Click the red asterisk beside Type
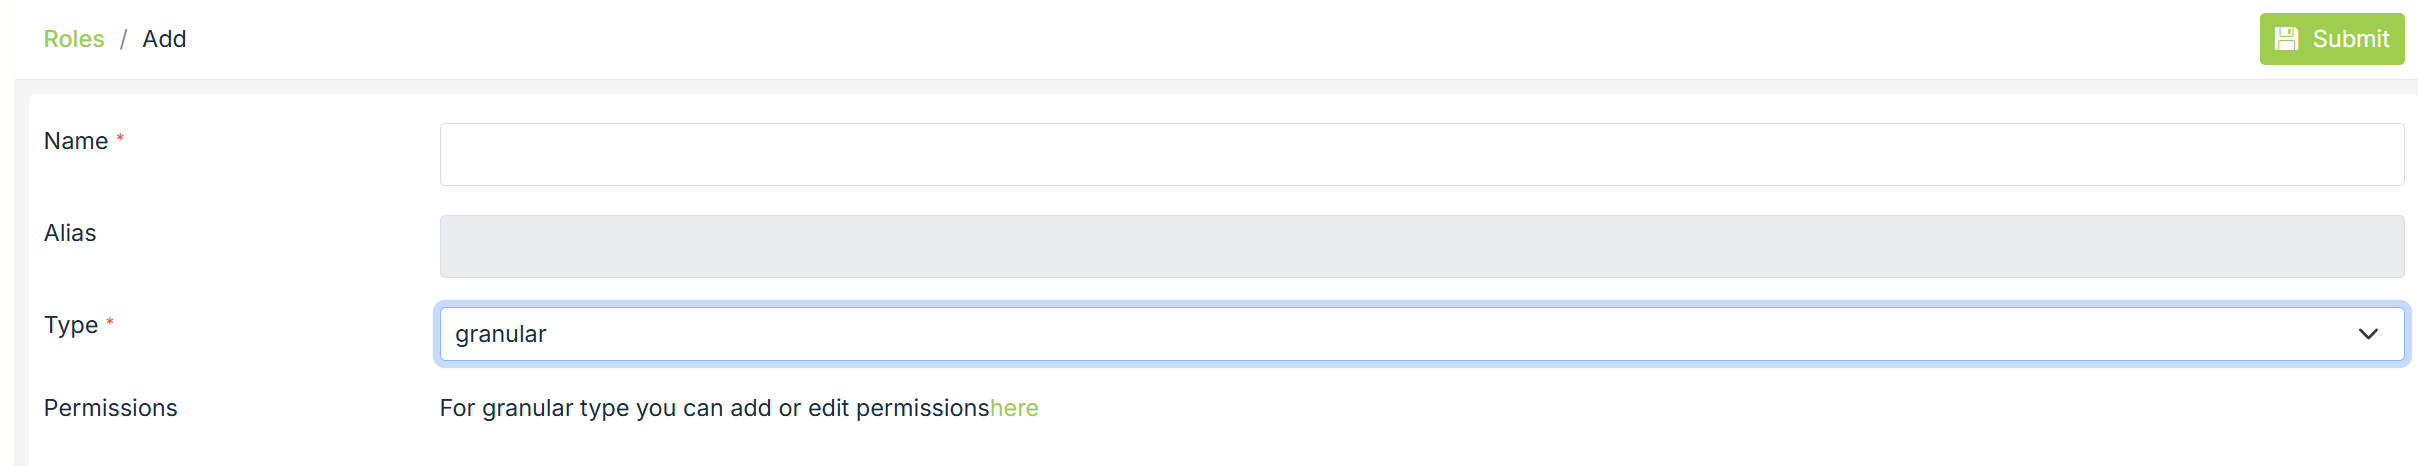Image resolution: width=2418 pixels, height=466 pixels. tap(110, 322)
